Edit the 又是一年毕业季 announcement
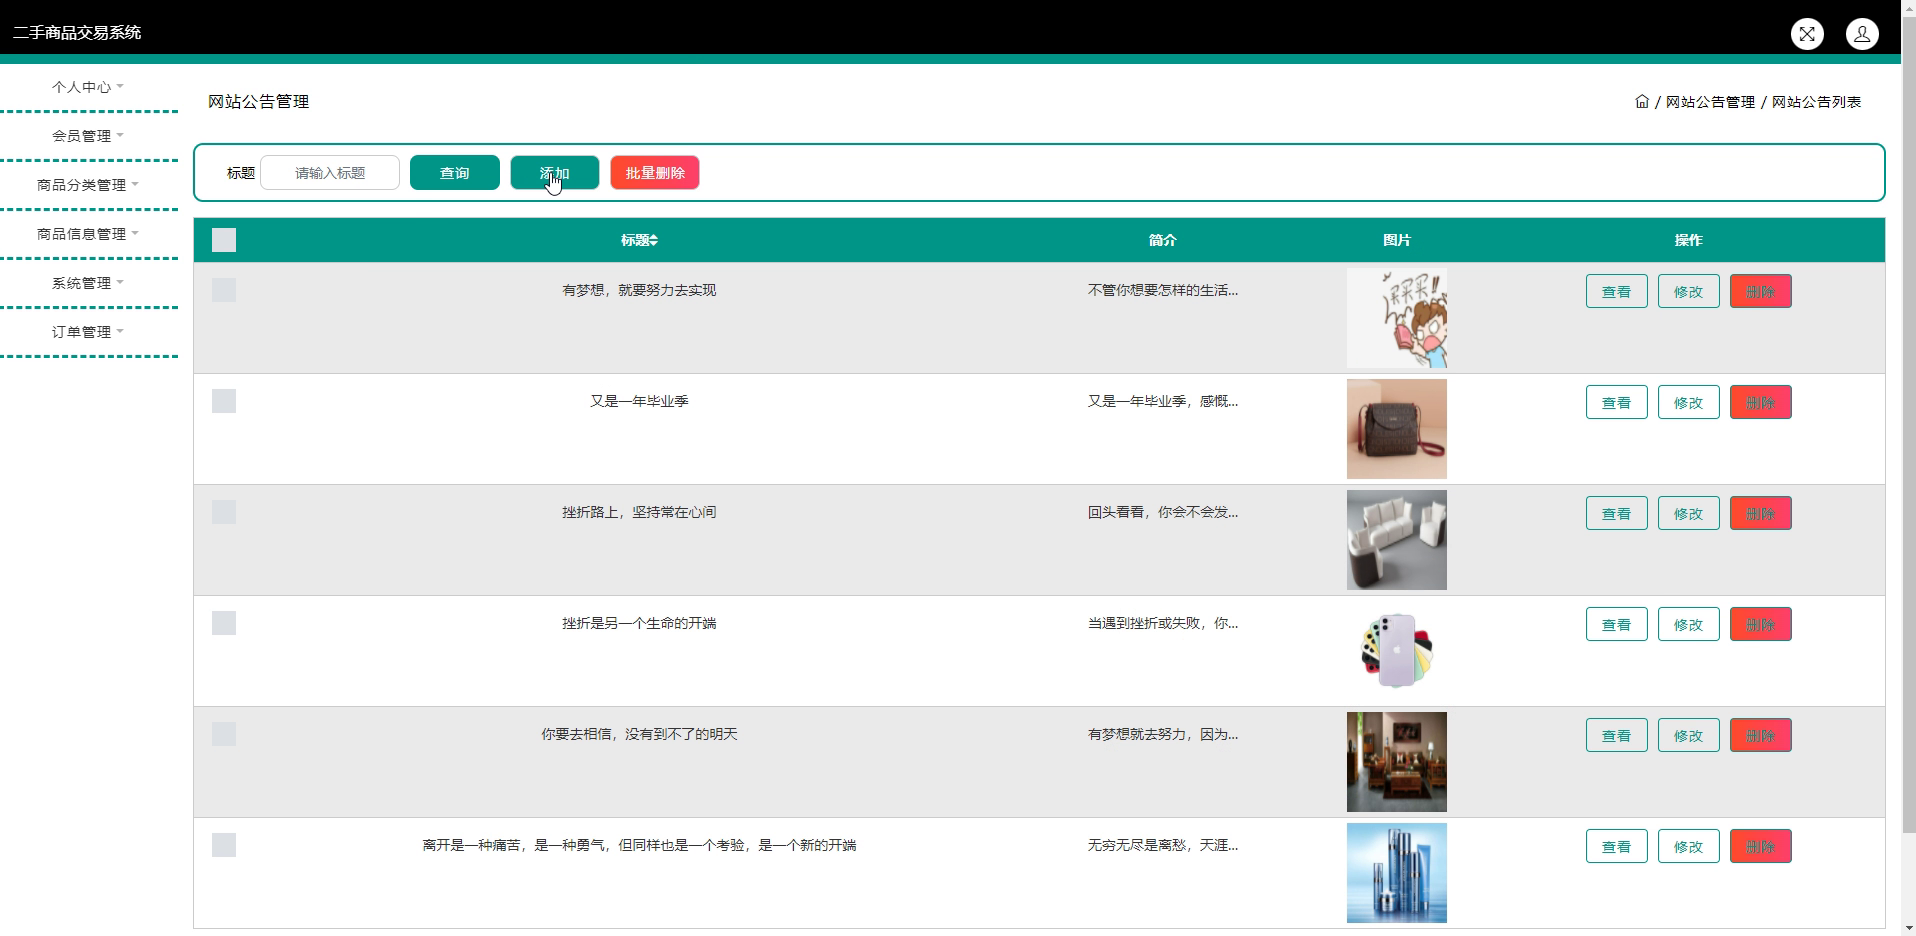 (x=1689, y=403)
